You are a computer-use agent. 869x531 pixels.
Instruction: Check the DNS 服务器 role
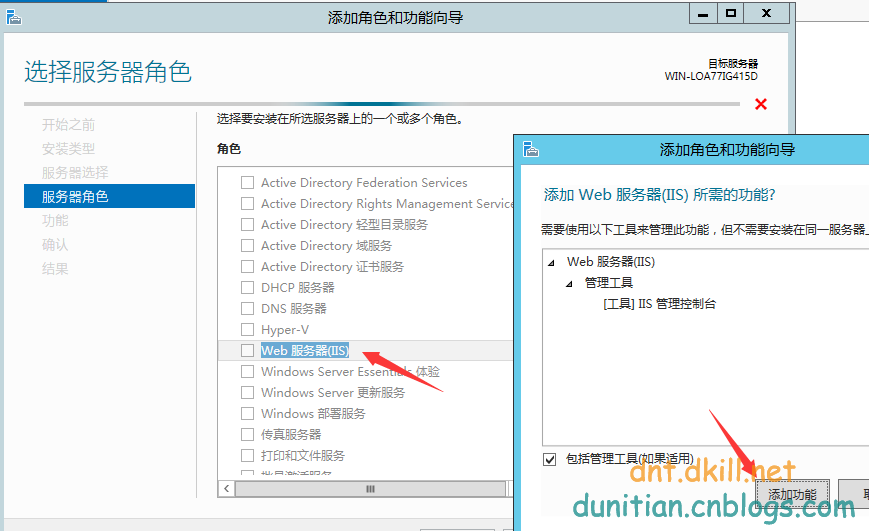[248, 309]
